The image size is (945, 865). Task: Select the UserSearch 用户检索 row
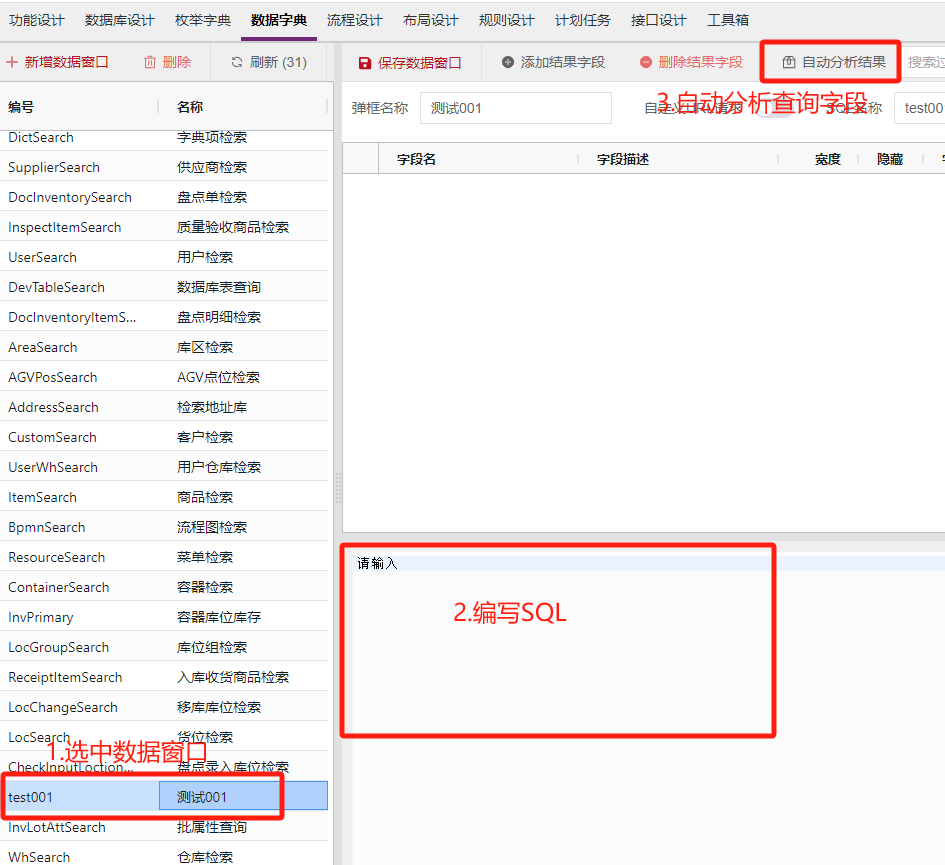pyautogui.click(x=165, y=257)
